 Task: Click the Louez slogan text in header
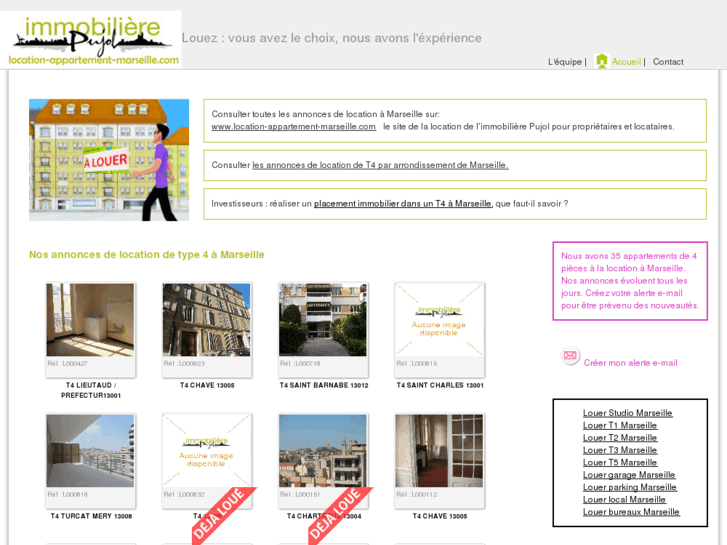click(332, 38)
